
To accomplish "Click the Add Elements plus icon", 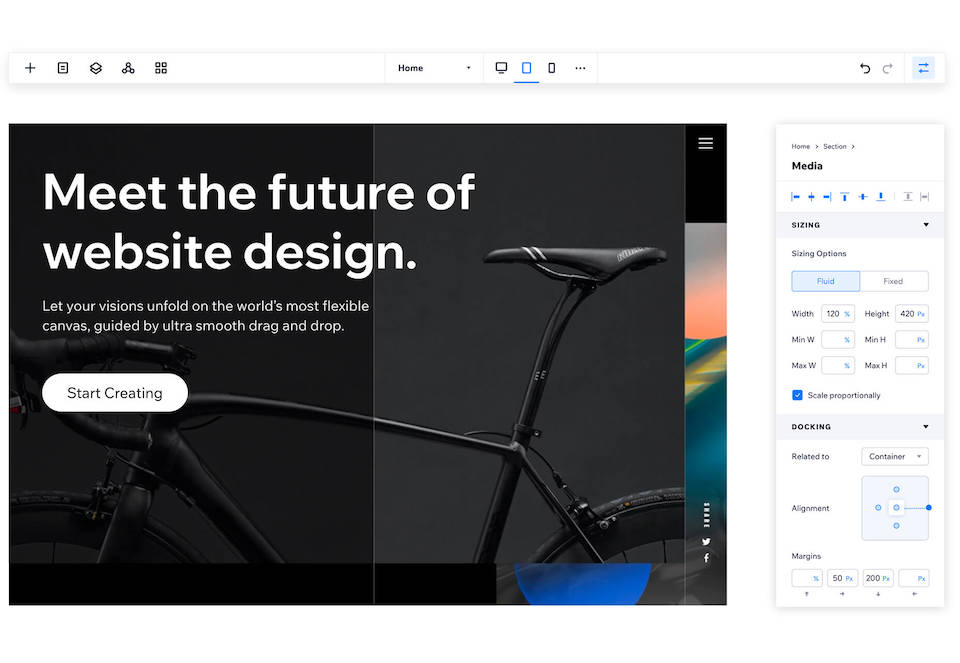I will 30,68.
